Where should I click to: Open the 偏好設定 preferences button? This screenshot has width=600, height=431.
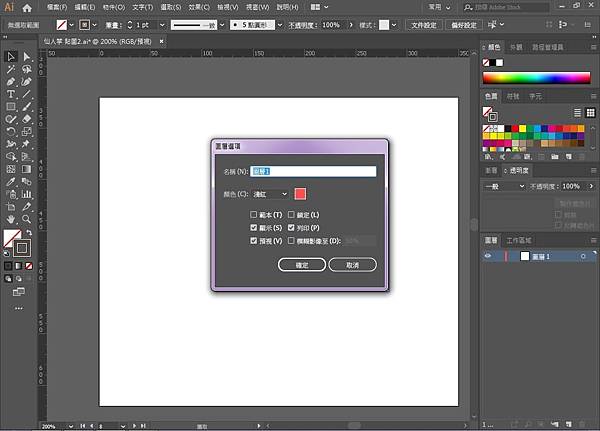point(464,25)
